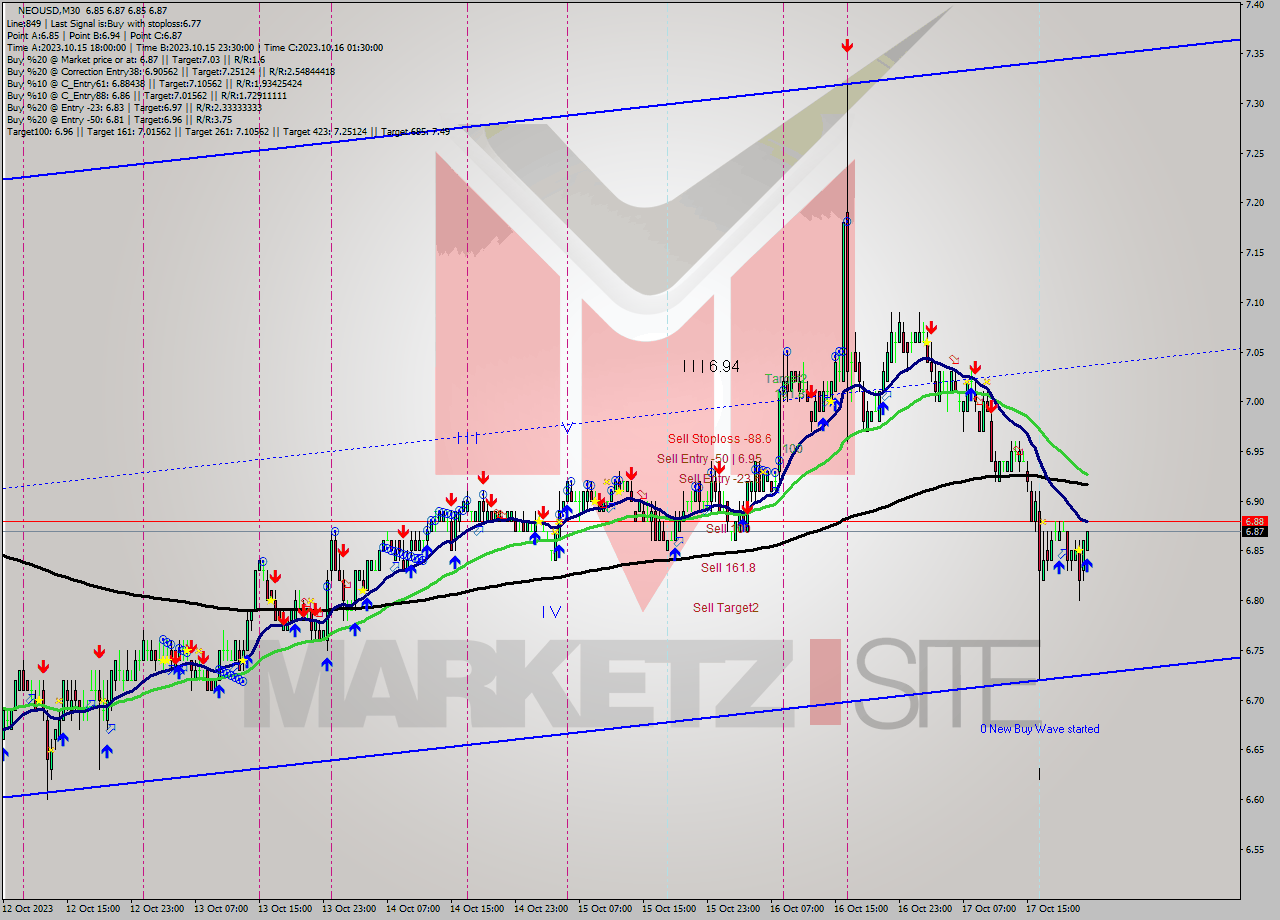Viewport: 1280px width, 920px height.
Task: Click the 6.75 price axis label
Action: pos(1254,651)
